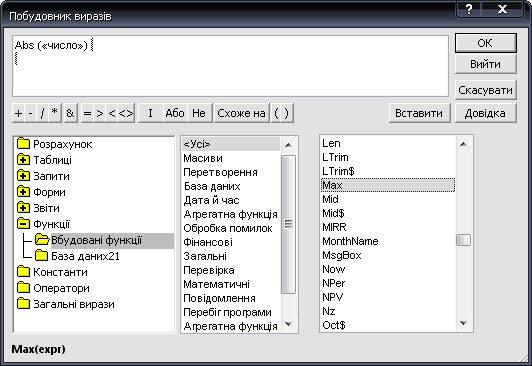Image resolution: width=532 pixels, height=366 pixels.
Task: Select the База даних21 tree item
Action: click(x=86, y=256)
